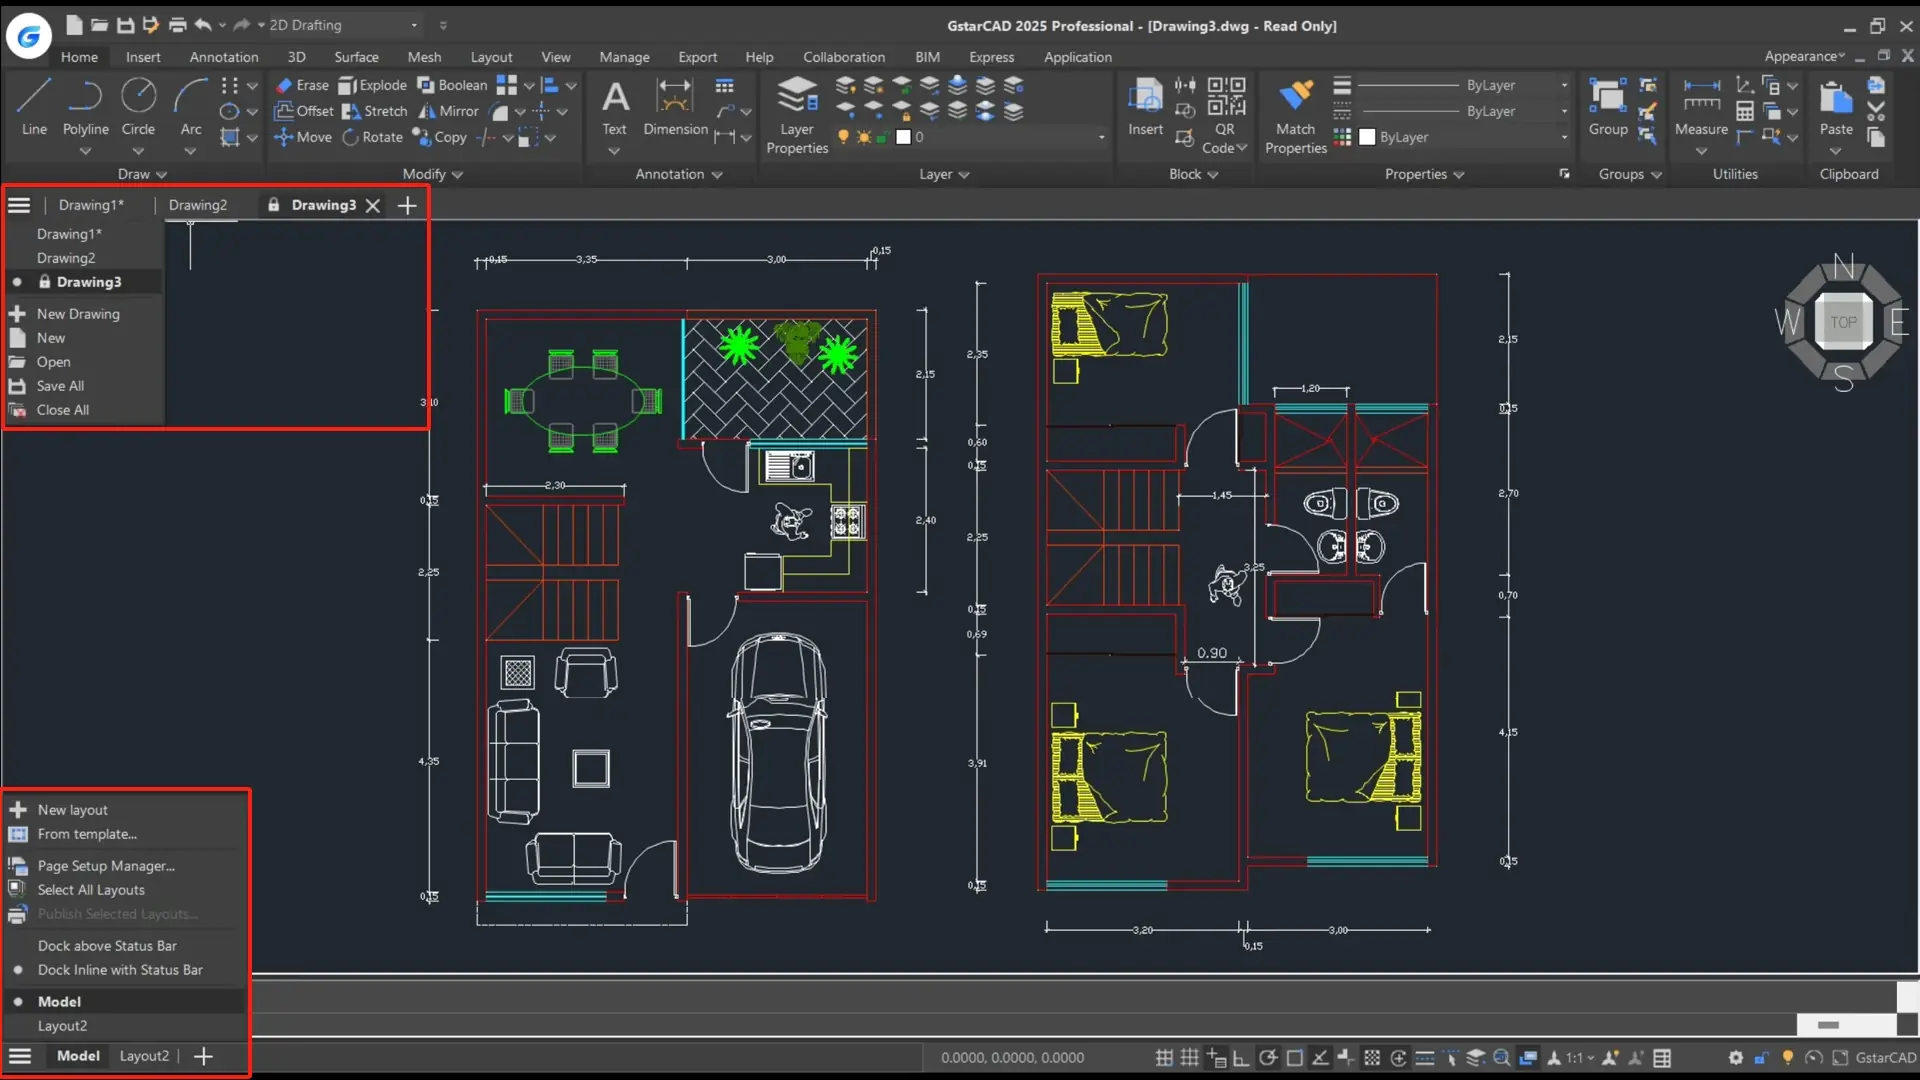Click Save All in file menu

[x=61, y=385]
